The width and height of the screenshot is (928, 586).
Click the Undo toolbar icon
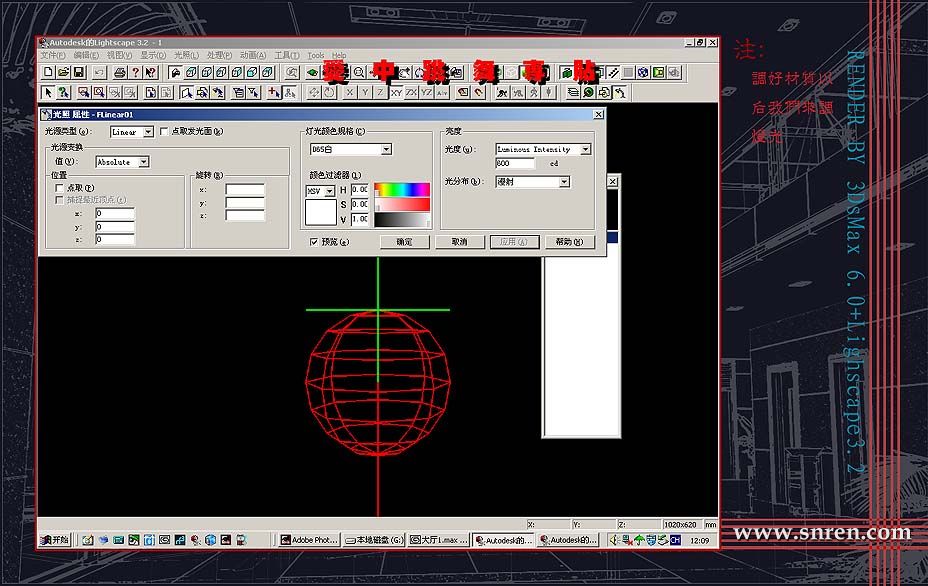click(x=99, y=72)
